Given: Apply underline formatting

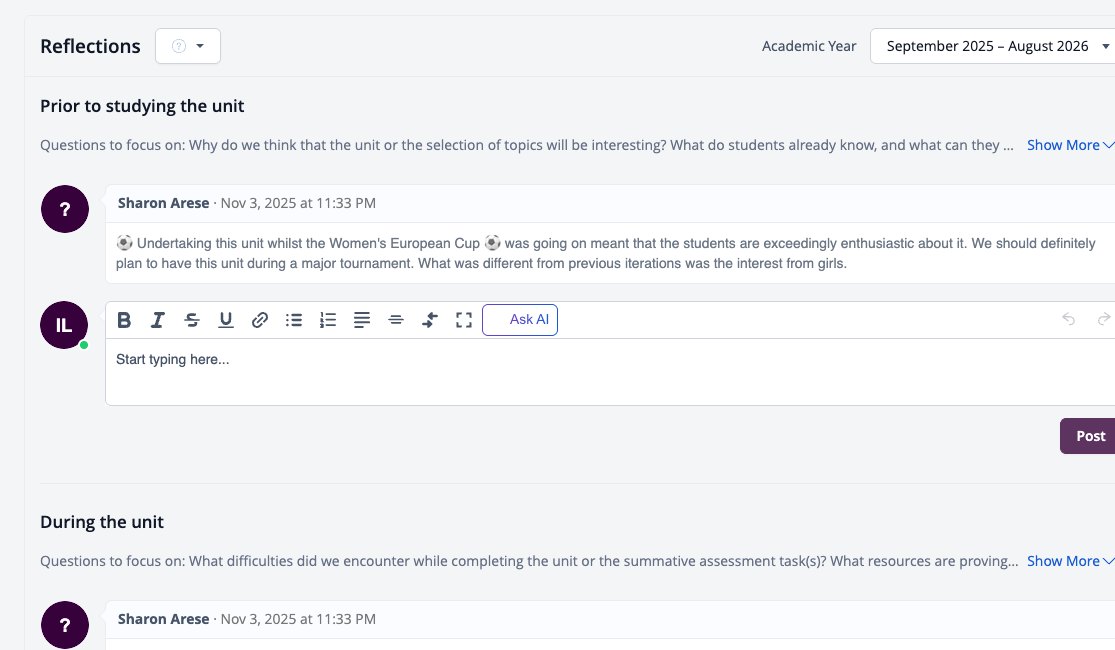Looking at the screenshot, I should [225, 320].
